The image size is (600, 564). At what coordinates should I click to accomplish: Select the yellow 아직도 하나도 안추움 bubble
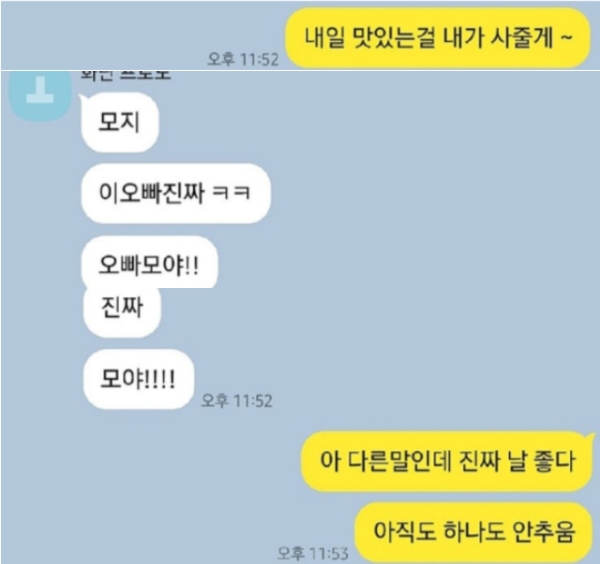click(x=474, y=532)
